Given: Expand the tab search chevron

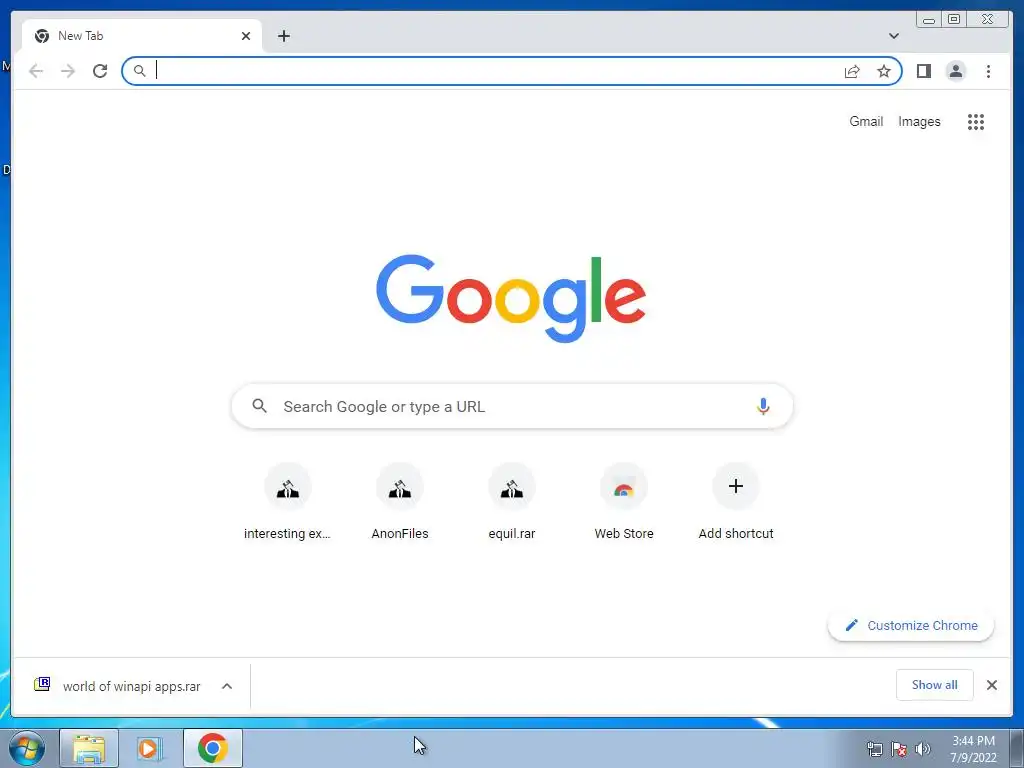Looking at the screenshot, I should click(893, 36).
